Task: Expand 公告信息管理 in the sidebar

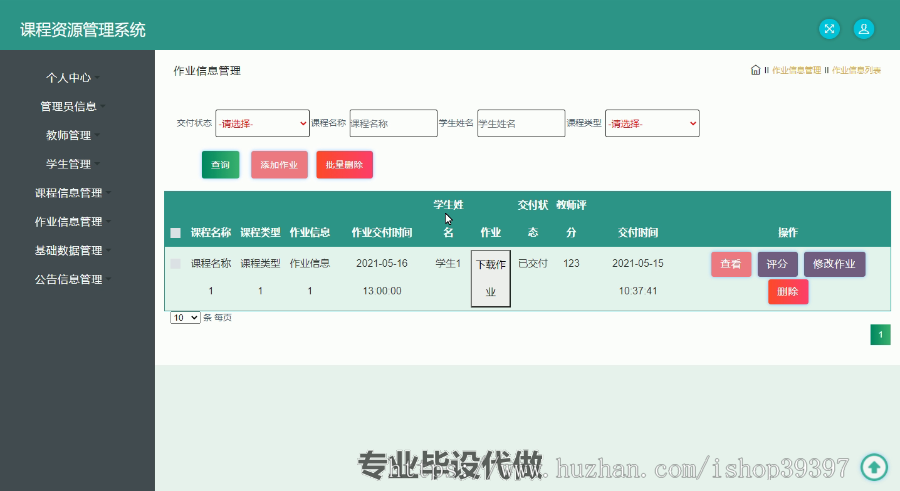Action: point(72,279)
